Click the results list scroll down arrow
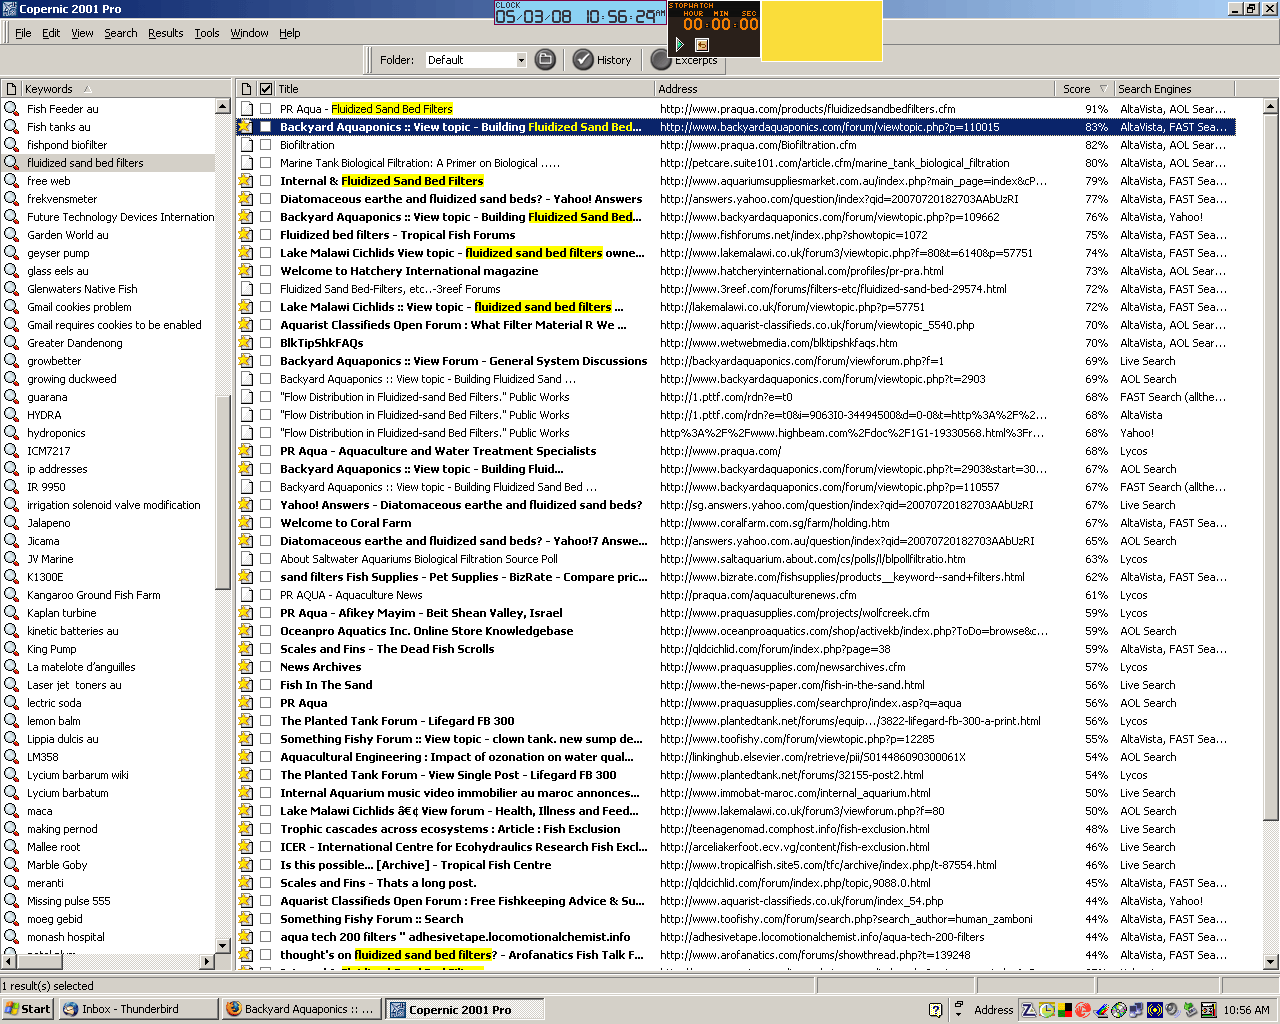Viewport: 1280px width, 1024px height. point(1271,962)
